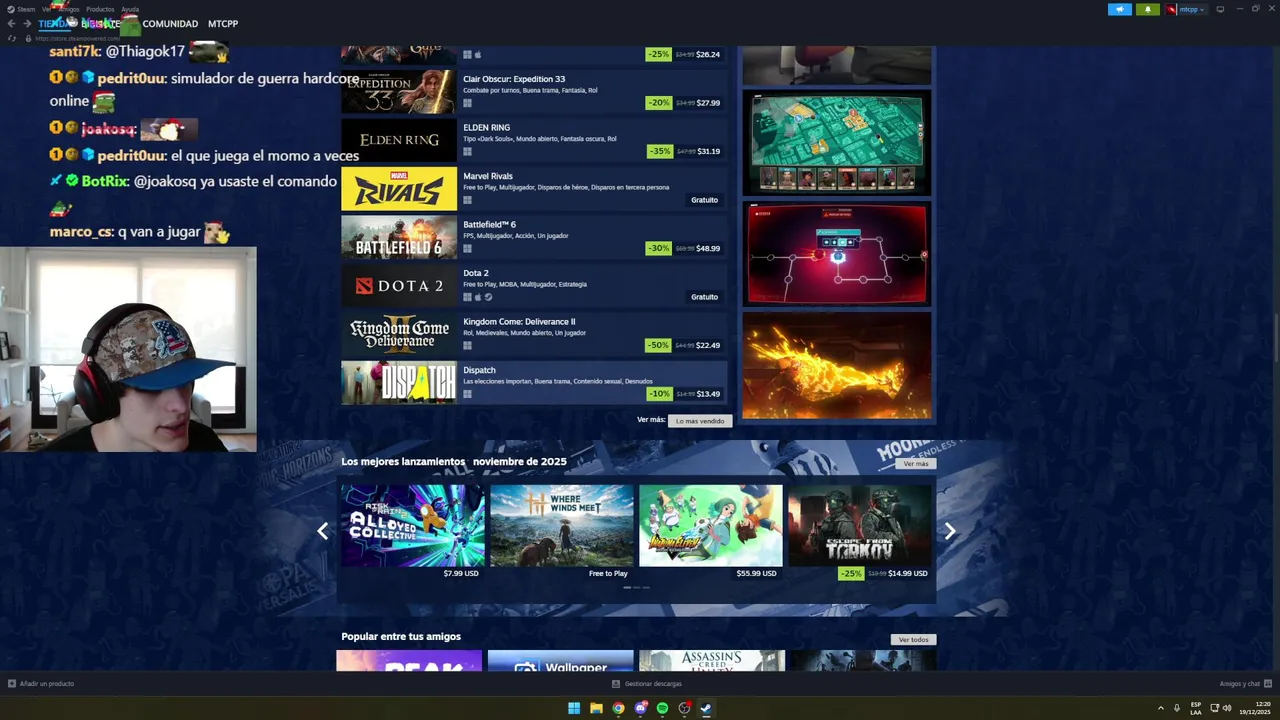Screen dimensions: 1280x720
Task: Open the Steam menu
Action: point(26,9)
